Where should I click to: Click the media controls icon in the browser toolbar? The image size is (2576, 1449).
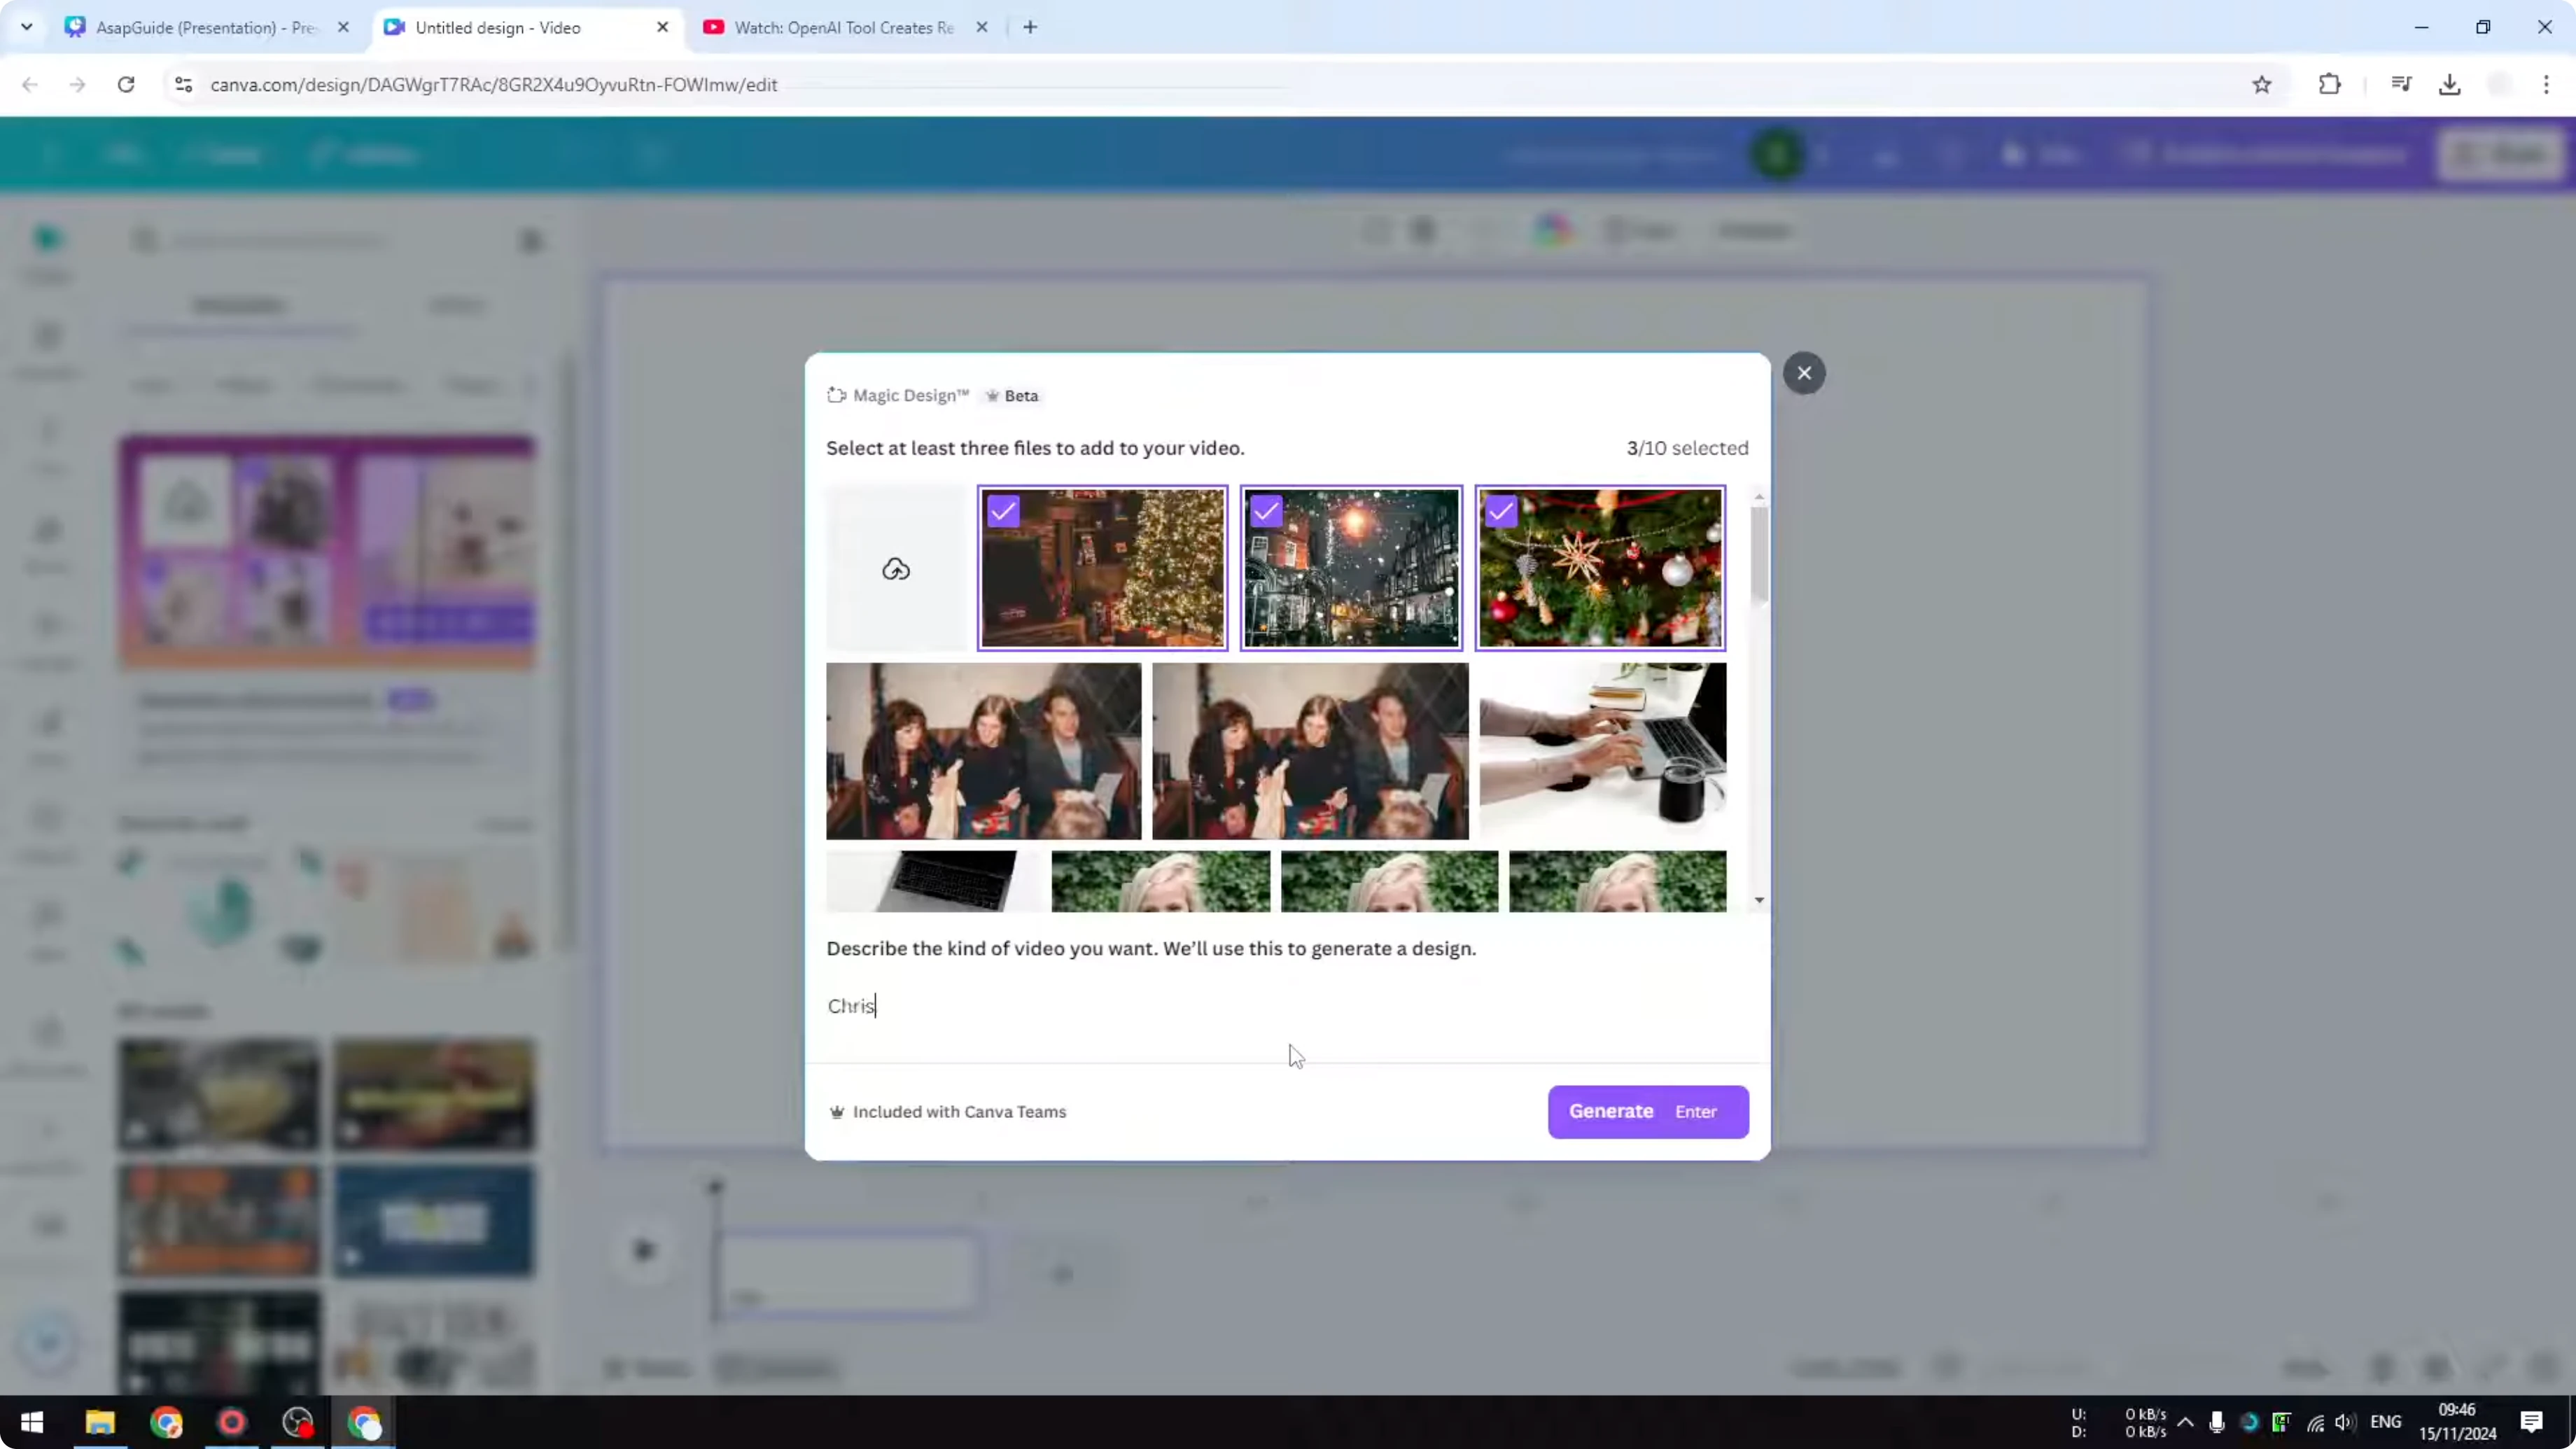[x=2401, y=85]
